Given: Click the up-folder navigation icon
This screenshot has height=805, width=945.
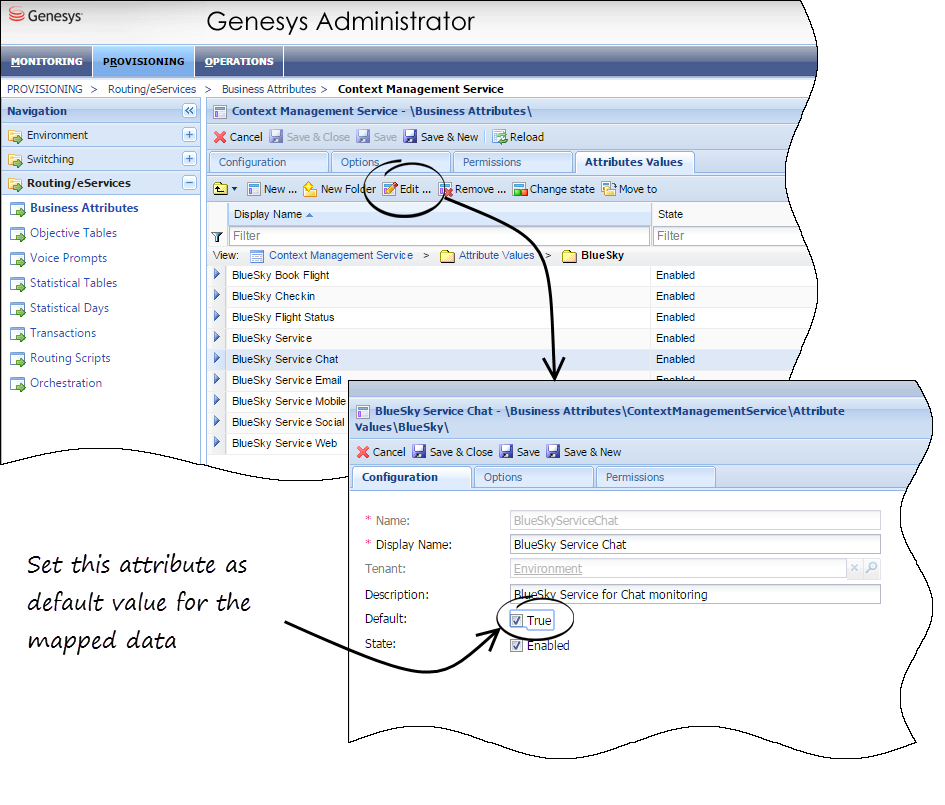Looking at the screenshot, I should pos(220,189).
